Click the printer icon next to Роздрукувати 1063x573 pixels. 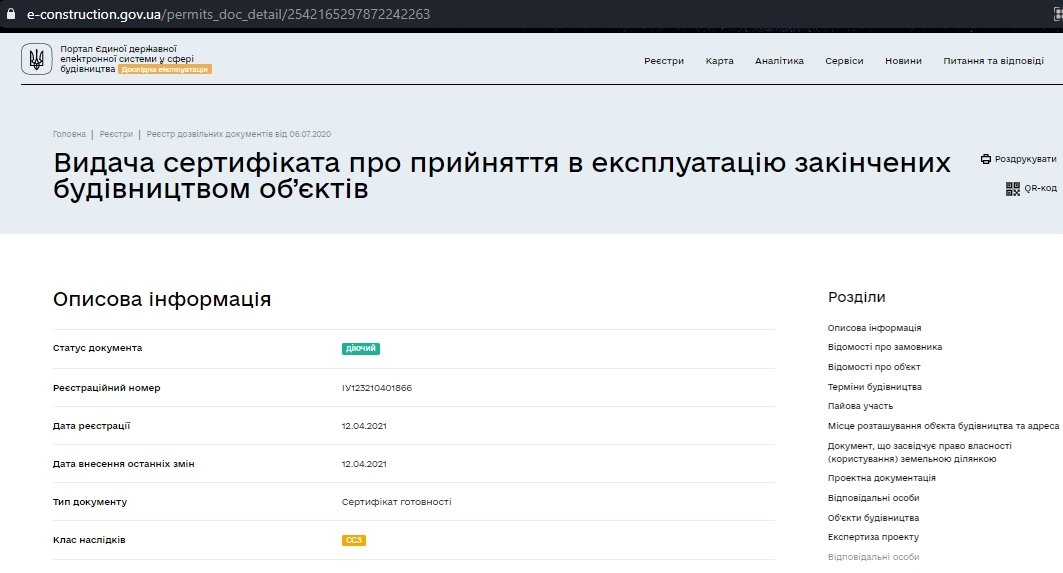point(986,159)
